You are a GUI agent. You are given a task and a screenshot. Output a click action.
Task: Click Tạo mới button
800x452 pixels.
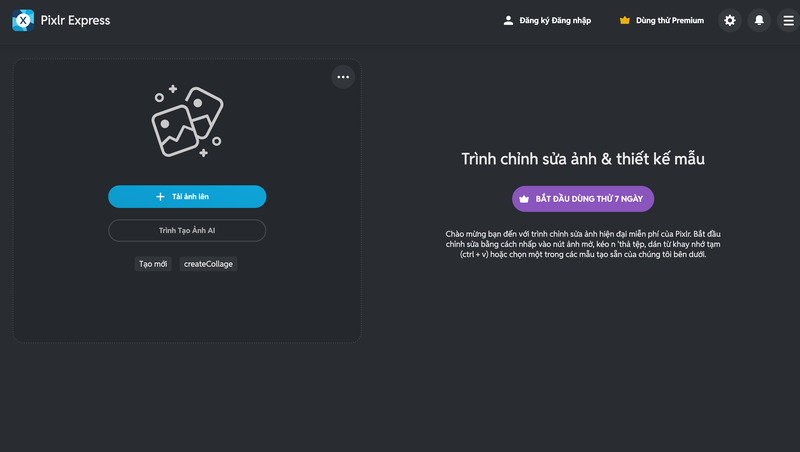153,264
